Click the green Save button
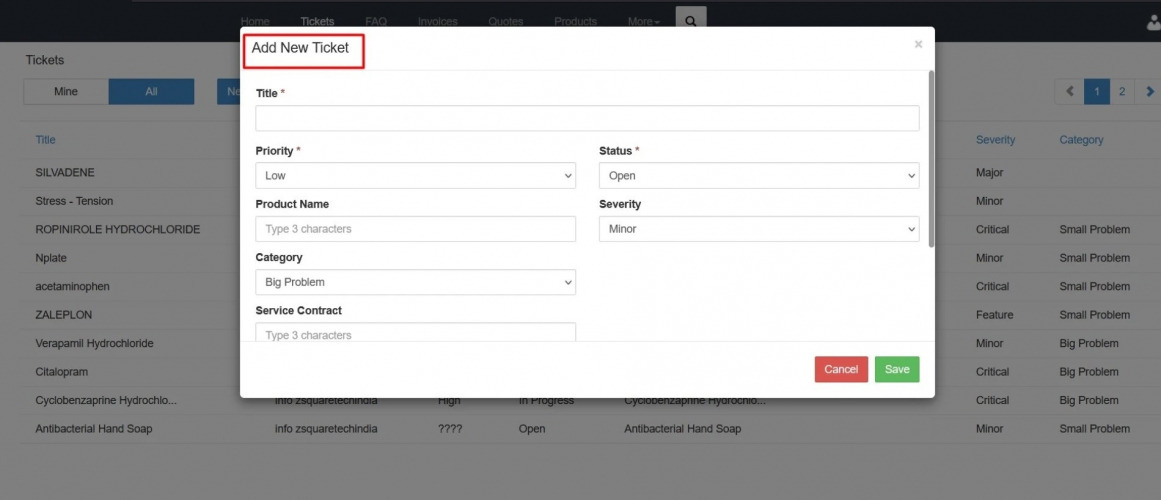This screenshot has height=500, width=1161. 897,370
